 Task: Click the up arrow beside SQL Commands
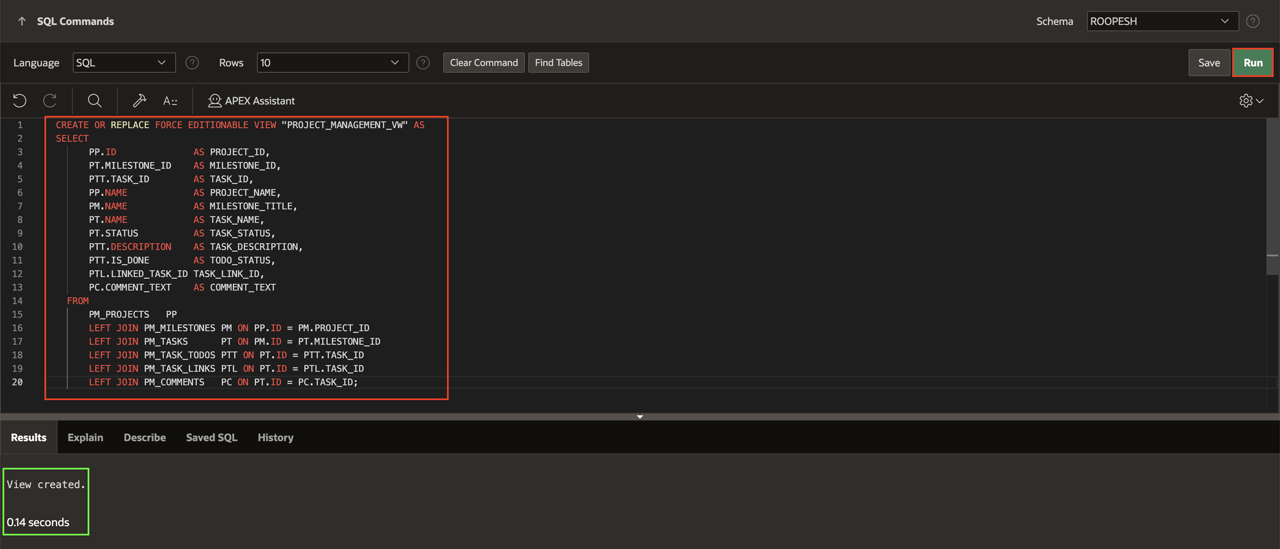pos(21,21)
